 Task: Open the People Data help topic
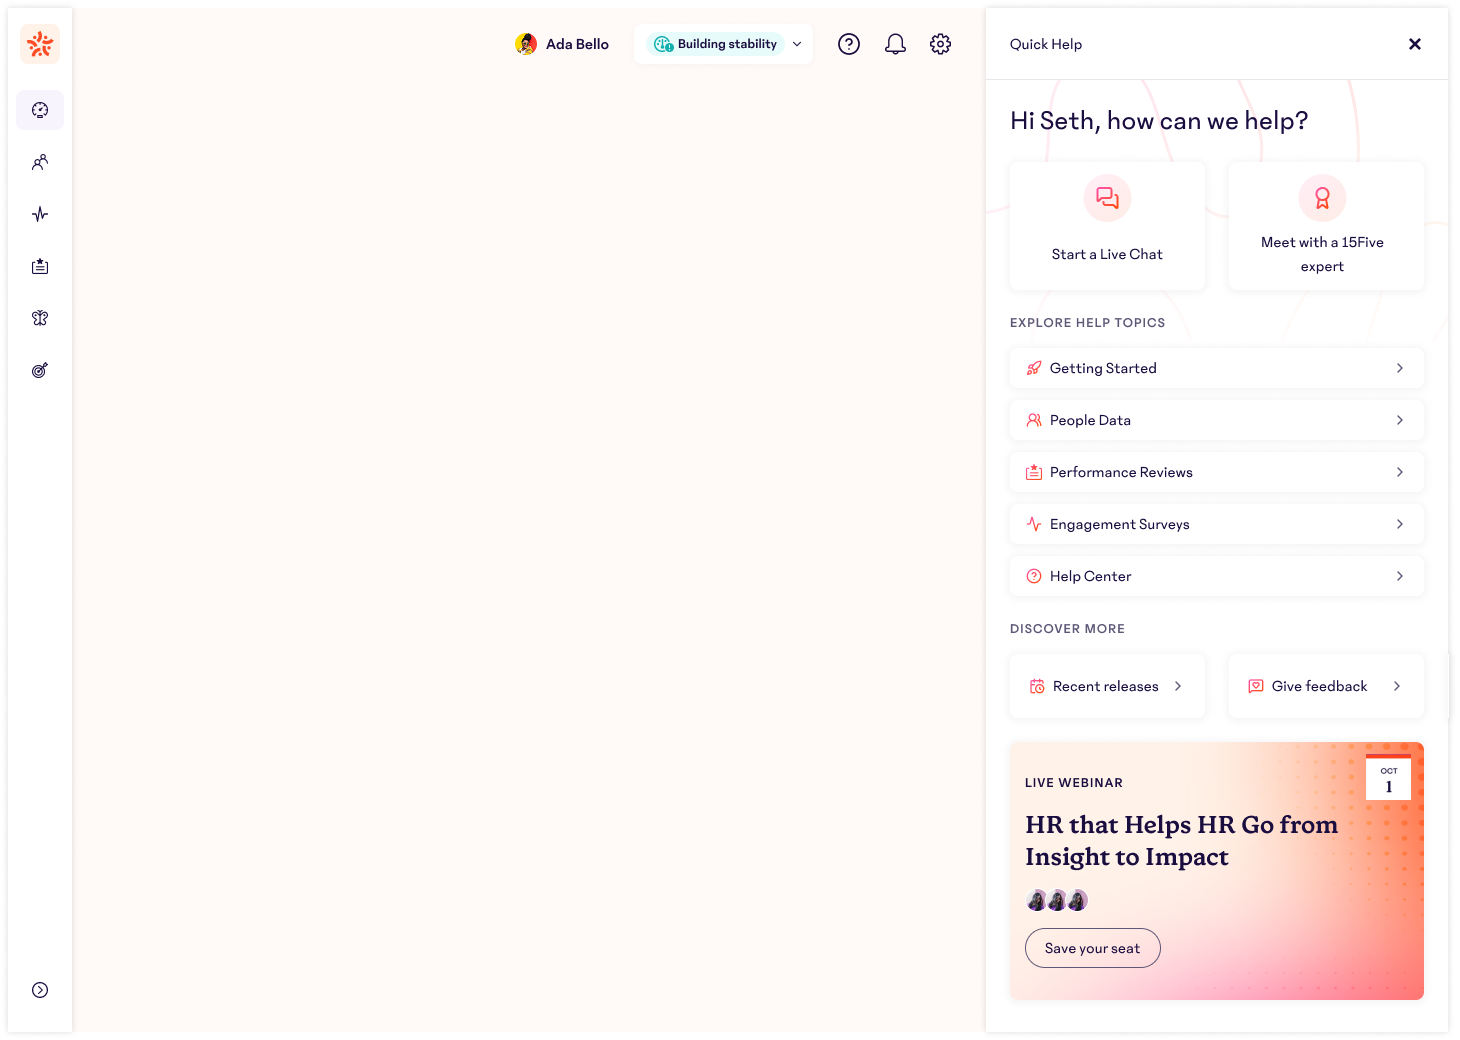pos(1216,420)
